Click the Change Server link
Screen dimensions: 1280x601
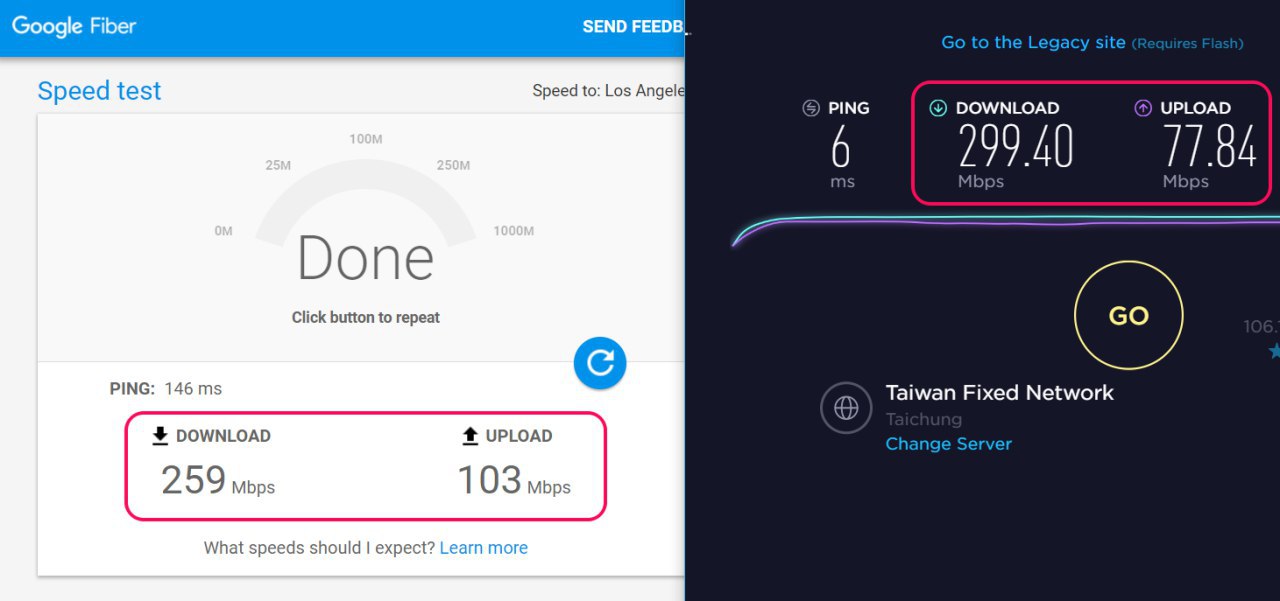[948, 444]
